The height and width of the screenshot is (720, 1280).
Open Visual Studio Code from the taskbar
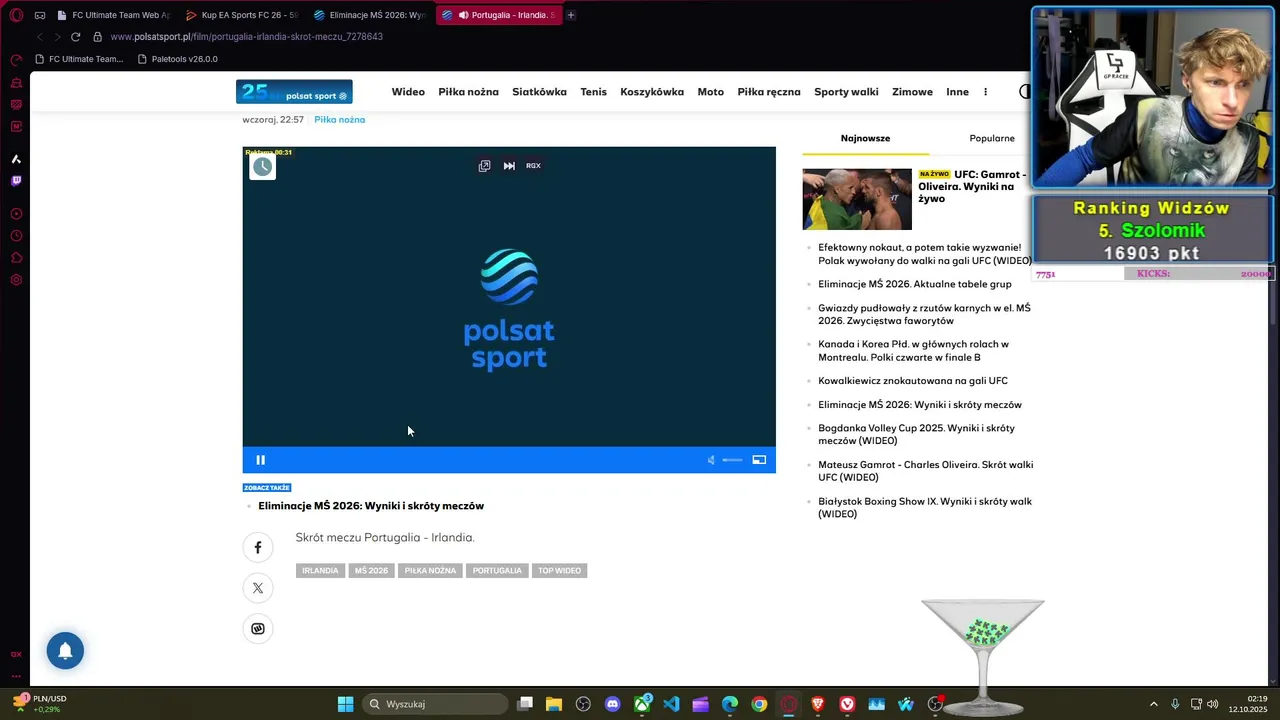[x=671, y=704]
